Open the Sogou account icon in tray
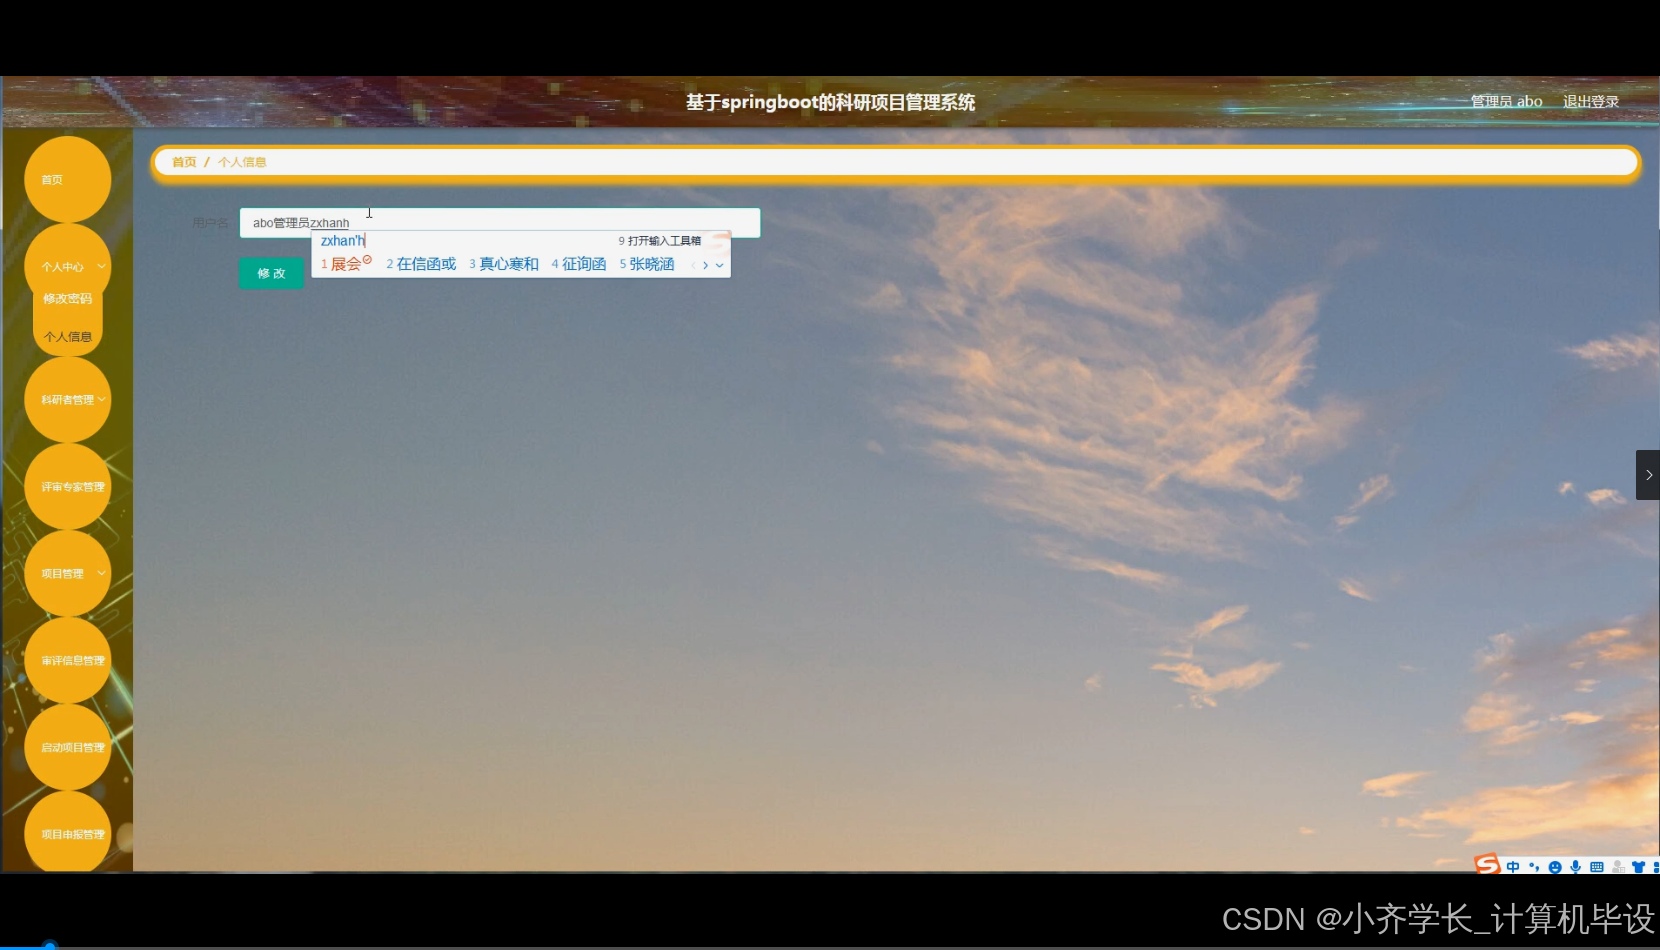Image resolution: width=1660 pixels, height=950 pixels. click(1618, 866)
